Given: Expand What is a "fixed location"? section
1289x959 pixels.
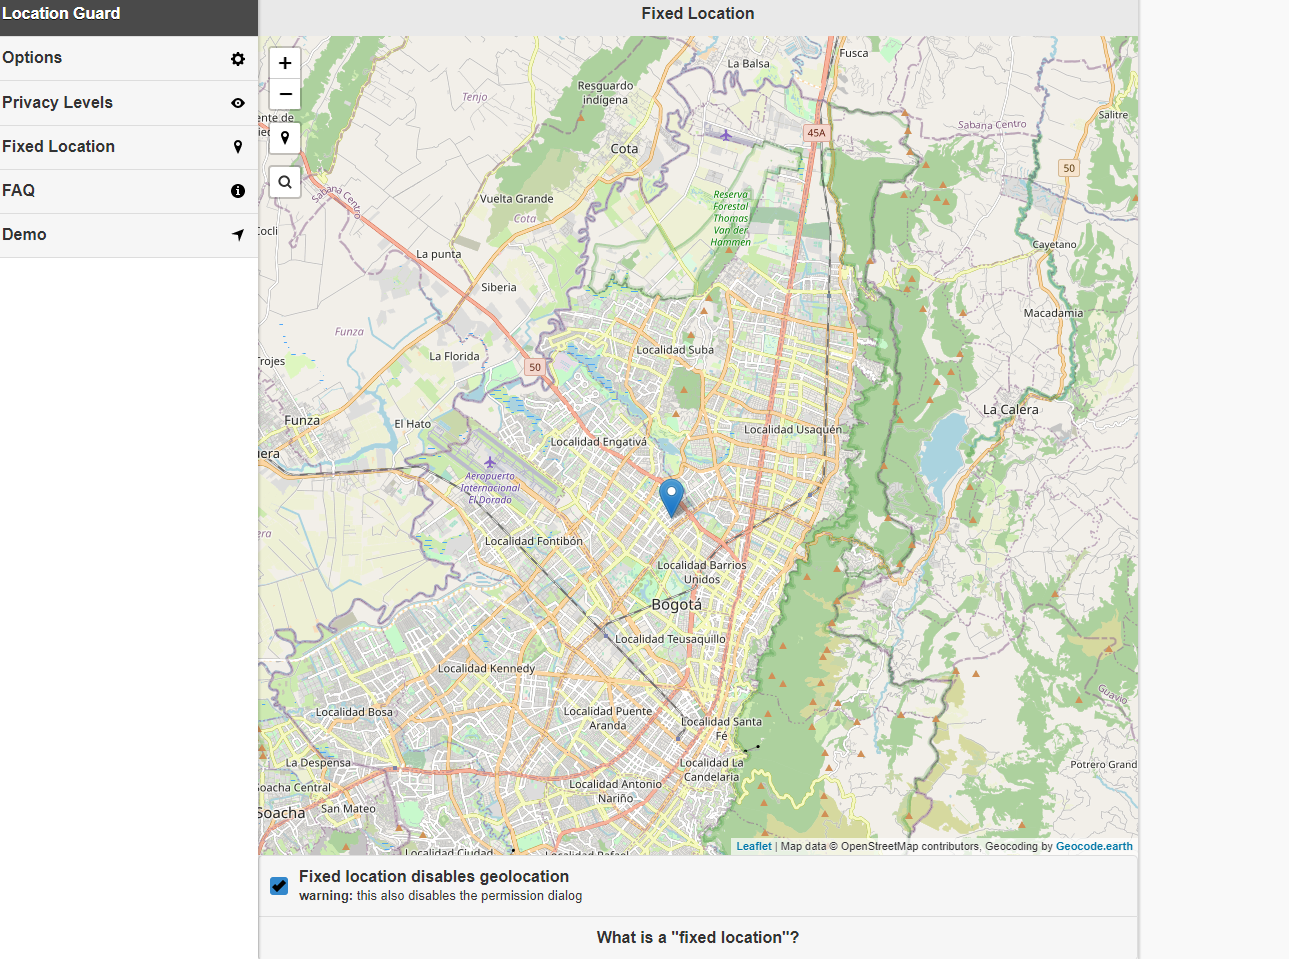Looking at the screenshot, I should tap(698, 937).
